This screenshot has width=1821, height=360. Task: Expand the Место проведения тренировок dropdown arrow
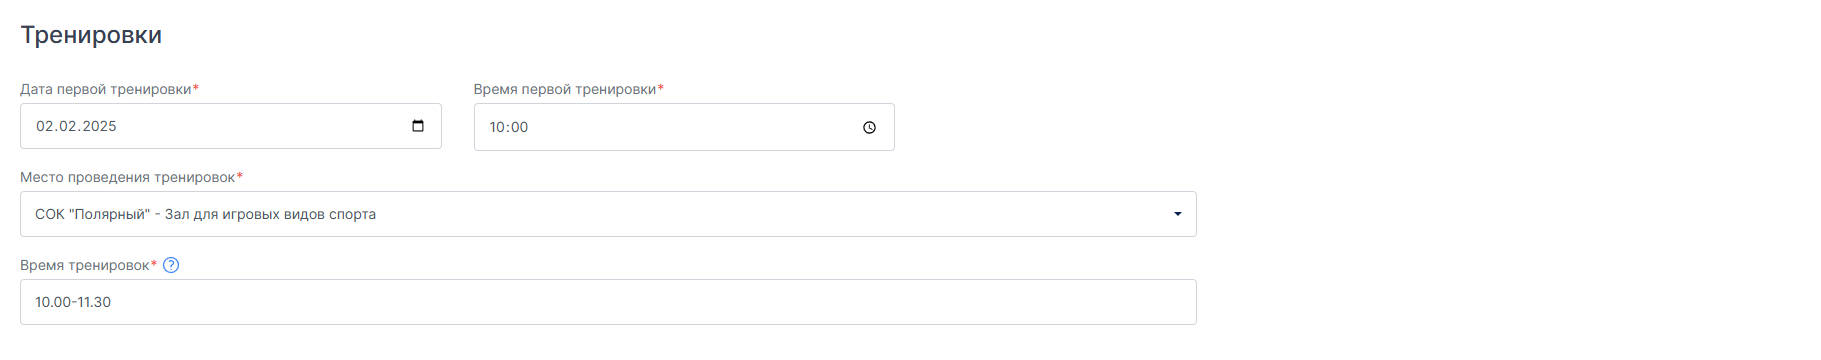point(1177,214)
